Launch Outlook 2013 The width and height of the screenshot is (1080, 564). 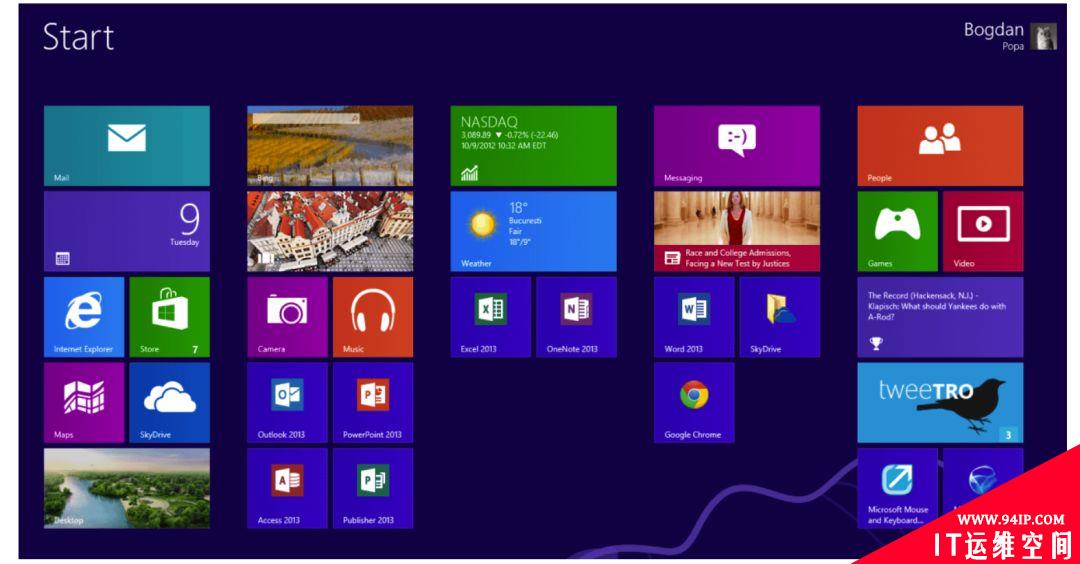(x=287, y=403)
